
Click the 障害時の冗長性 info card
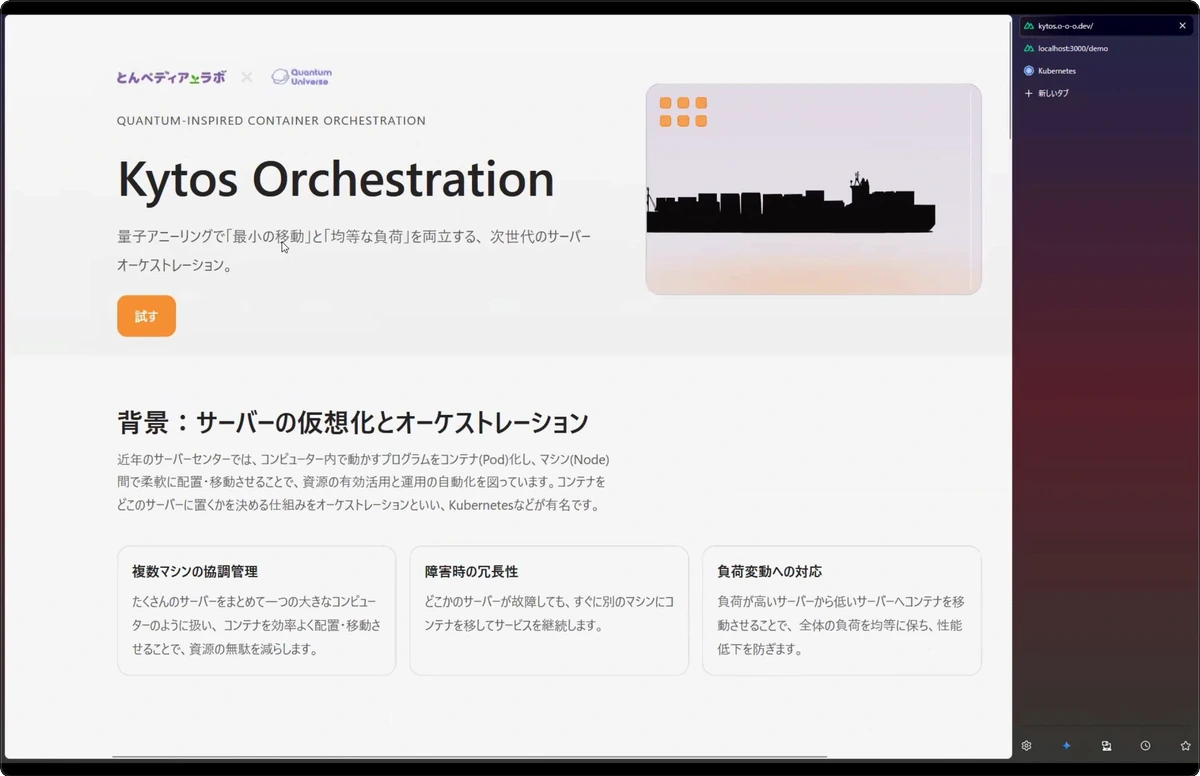[x=548, y=610]
